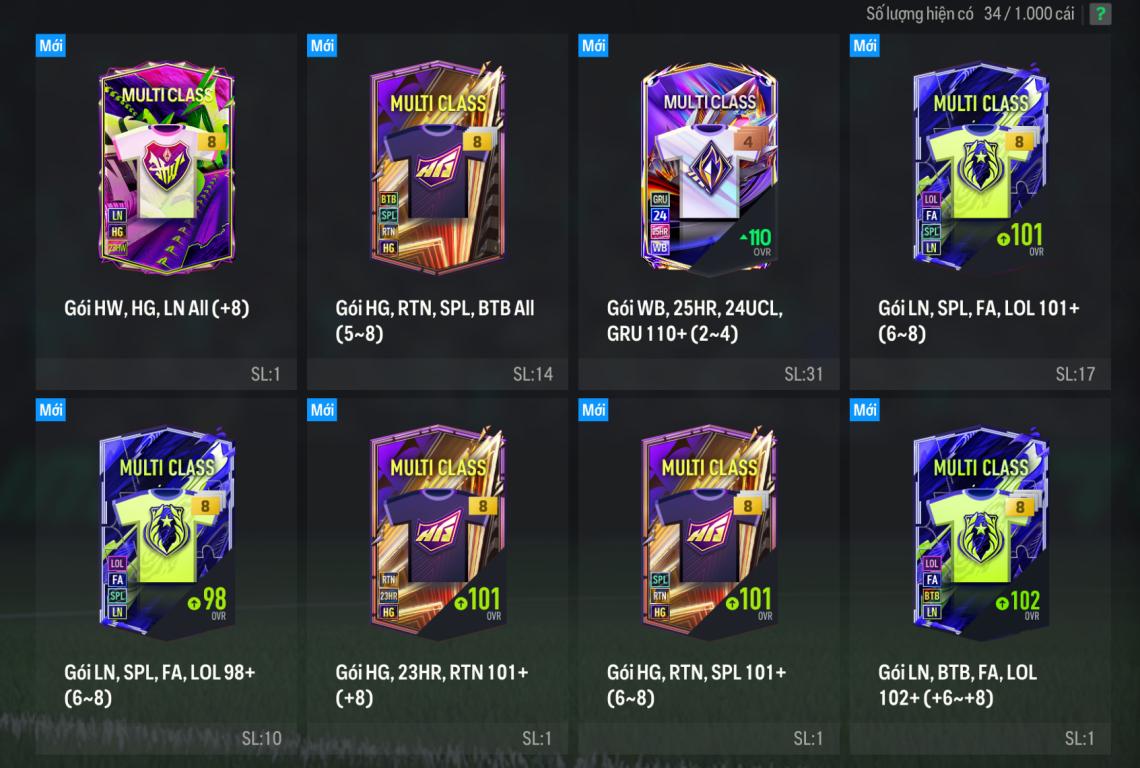The height and width of the screenshot is (768, 1140).
Task: Click the Mới badge on the LN, BTB, FA pack
Action: pyautogui.click(x=864, y=409)
